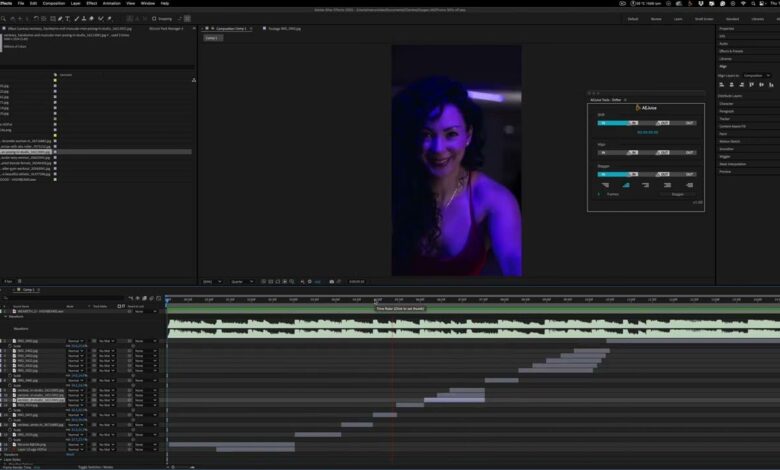Click the Reset link next to Transform
Image resolution: width=780 pixels, height=470 pixels.
[x=70, y=455]
